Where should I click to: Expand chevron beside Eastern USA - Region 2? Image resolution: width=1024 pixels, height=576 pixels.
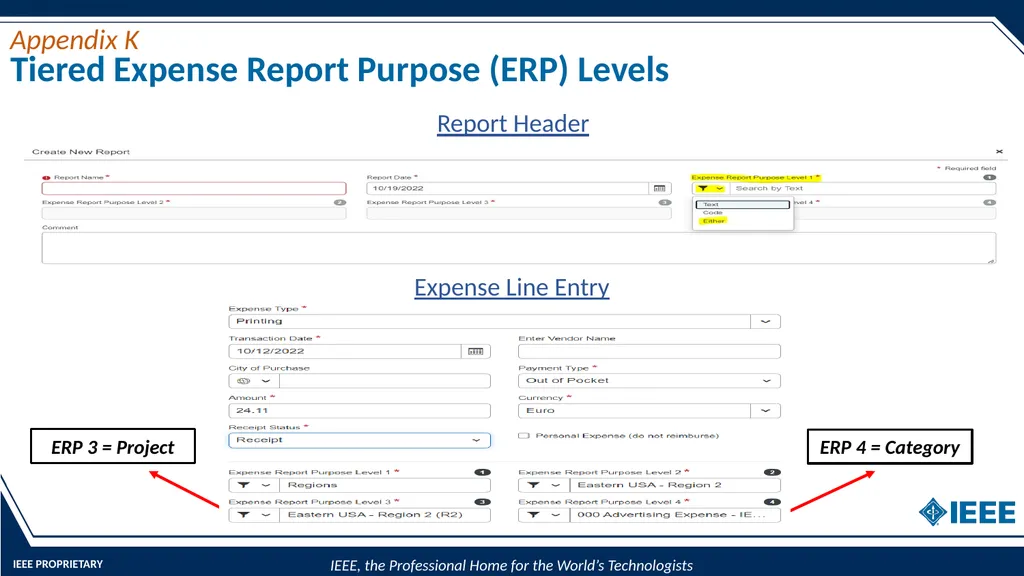[556, 485]
